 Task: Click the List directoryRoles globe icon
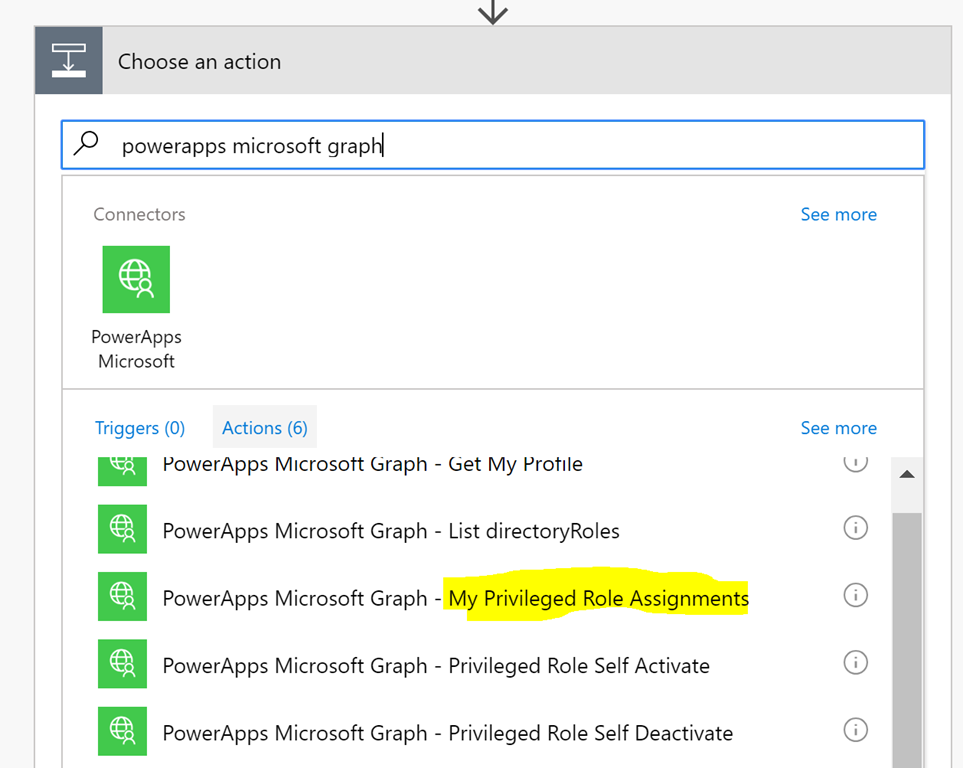click(122, 529)
